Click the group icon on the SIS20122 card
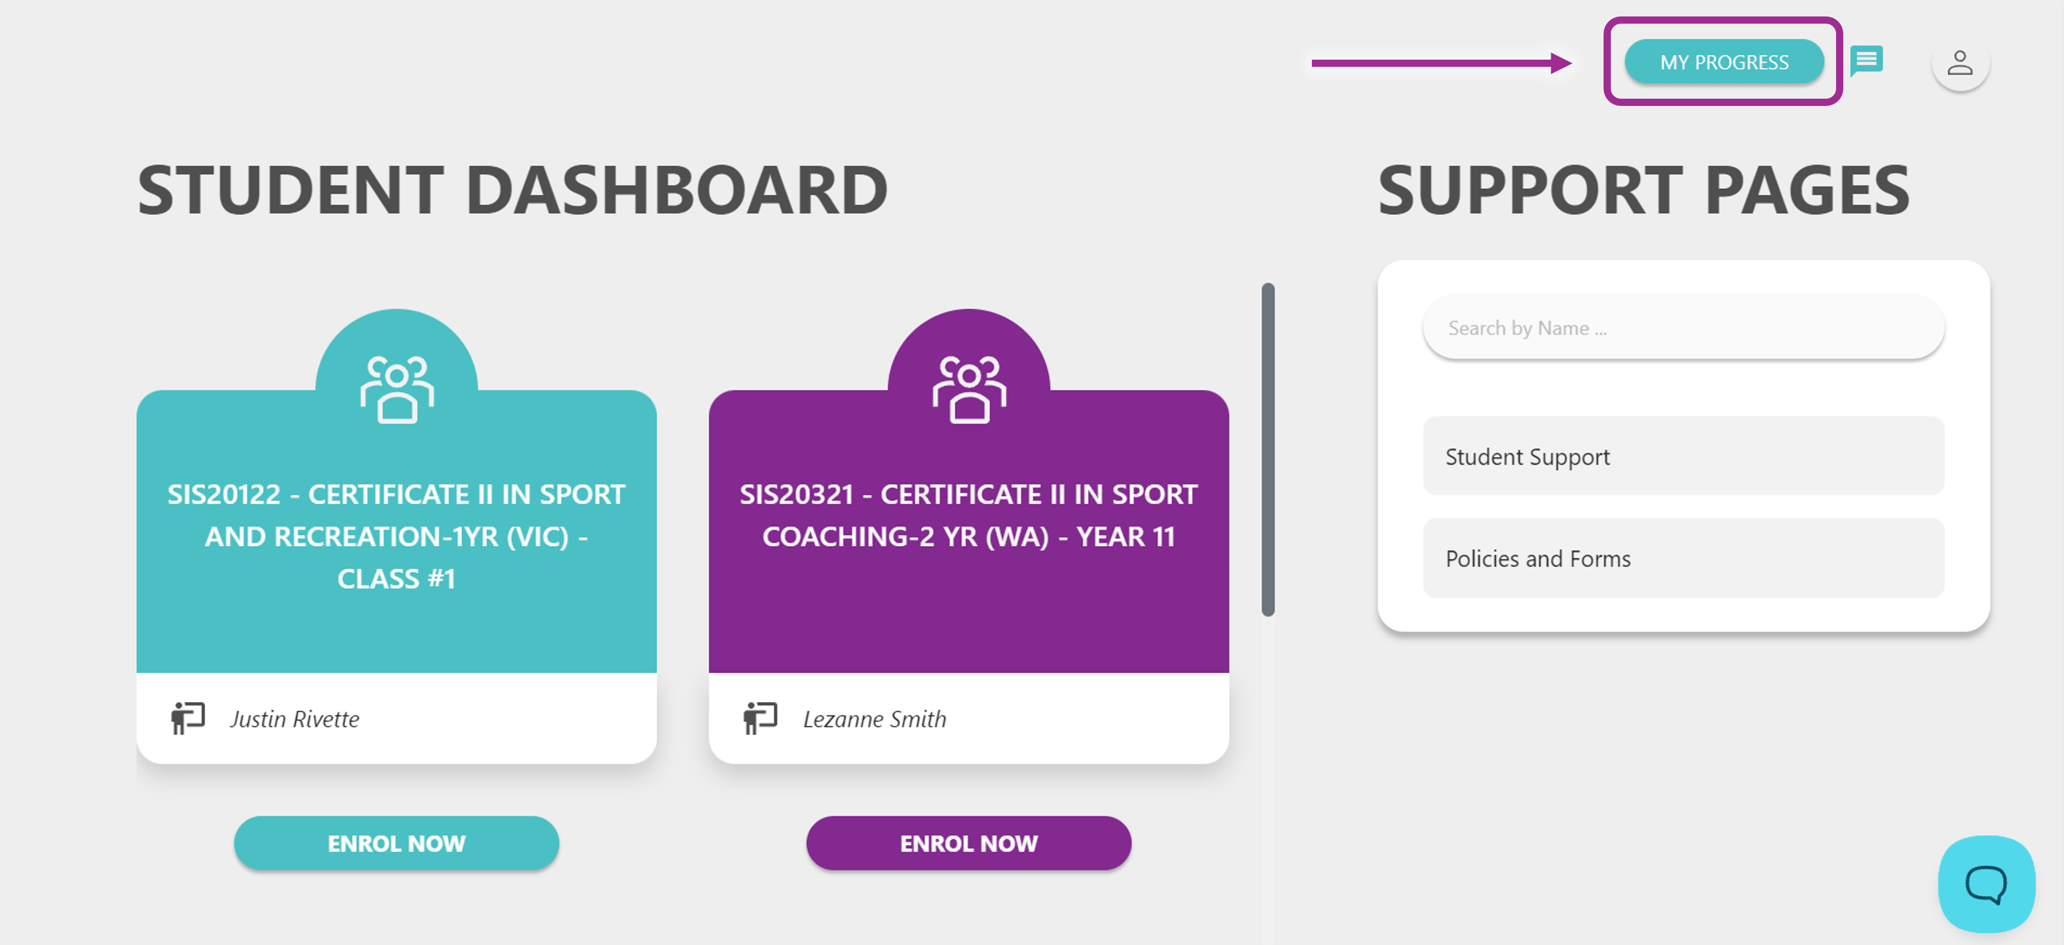 397,389
